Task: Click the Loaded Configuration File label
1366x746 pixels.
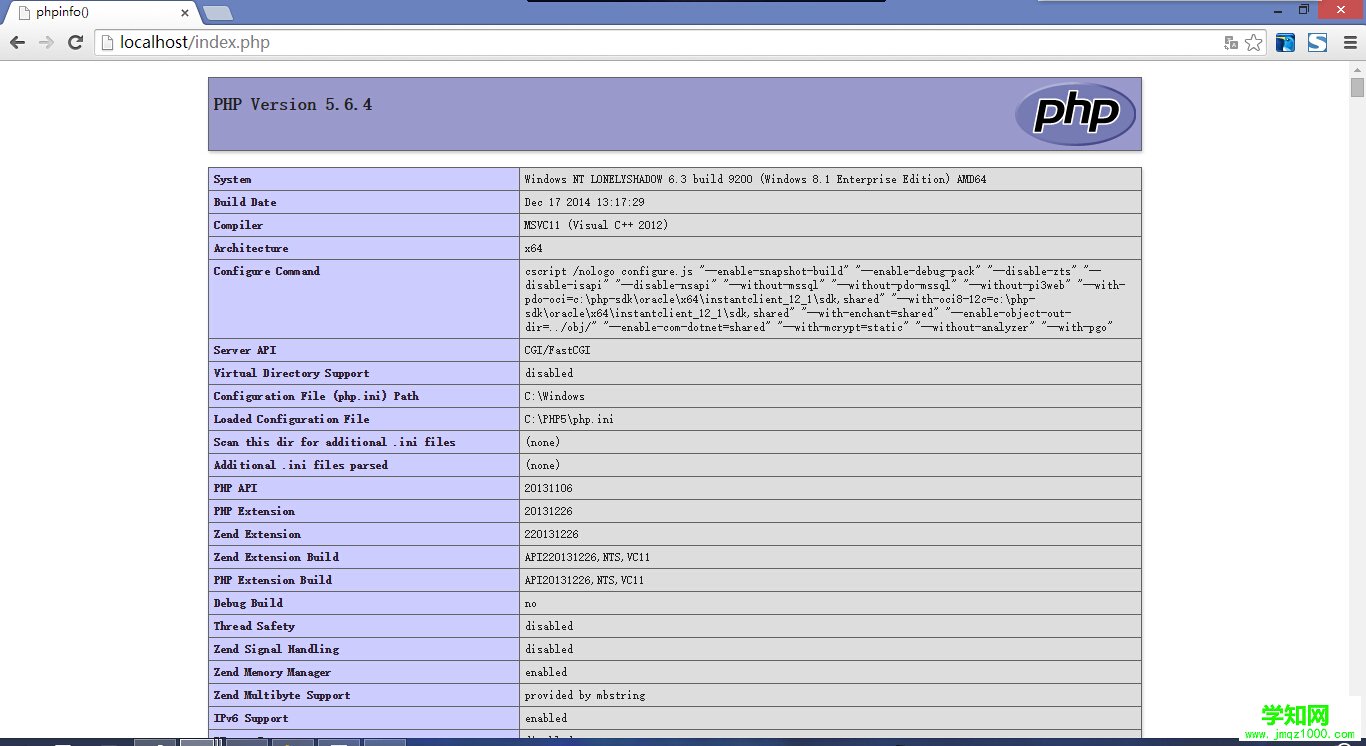Action: pyautogui.click(x=291, y=419)
